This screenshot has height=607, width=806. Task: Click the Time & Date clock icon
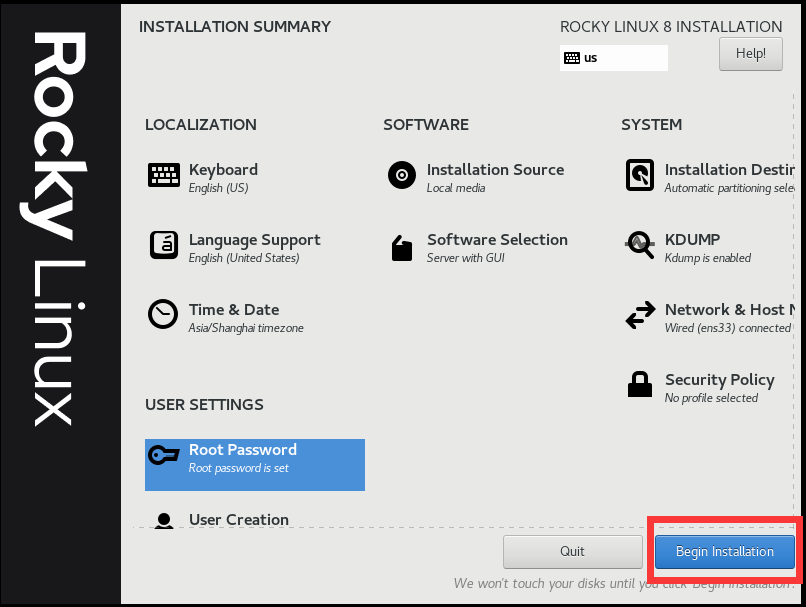pyautogui.click(x=163, y=314)
